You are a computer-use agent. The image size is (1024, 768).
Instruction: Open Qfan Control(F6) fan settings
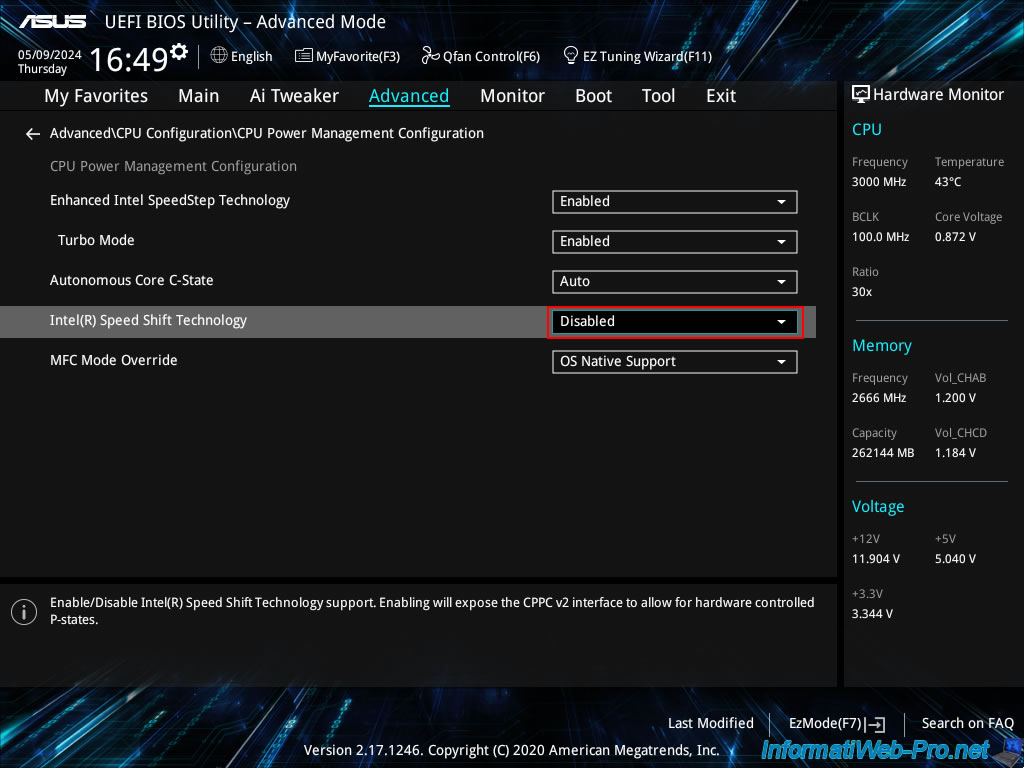coord(481,56)
